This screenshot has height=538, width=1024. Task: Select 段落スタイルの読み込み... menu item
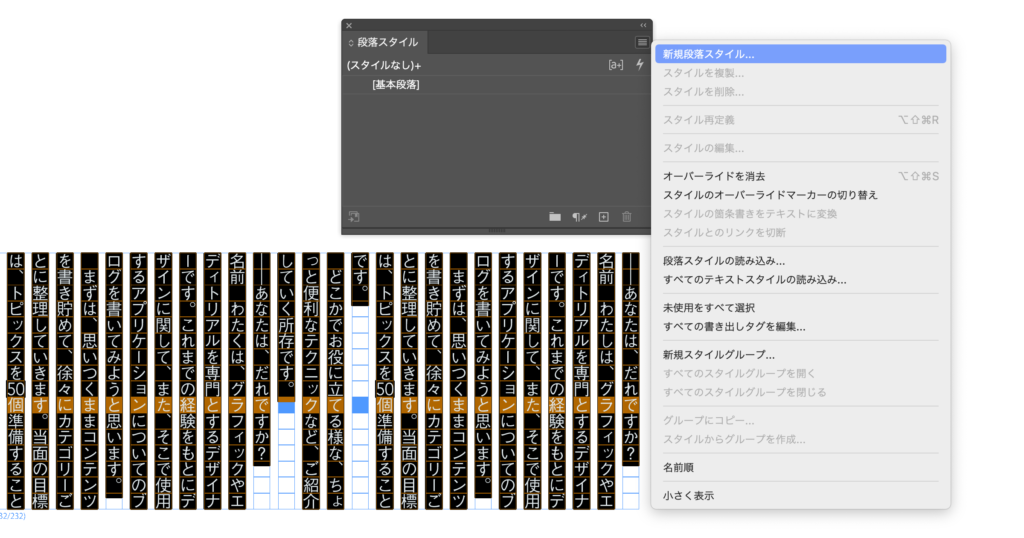[723, 261]
